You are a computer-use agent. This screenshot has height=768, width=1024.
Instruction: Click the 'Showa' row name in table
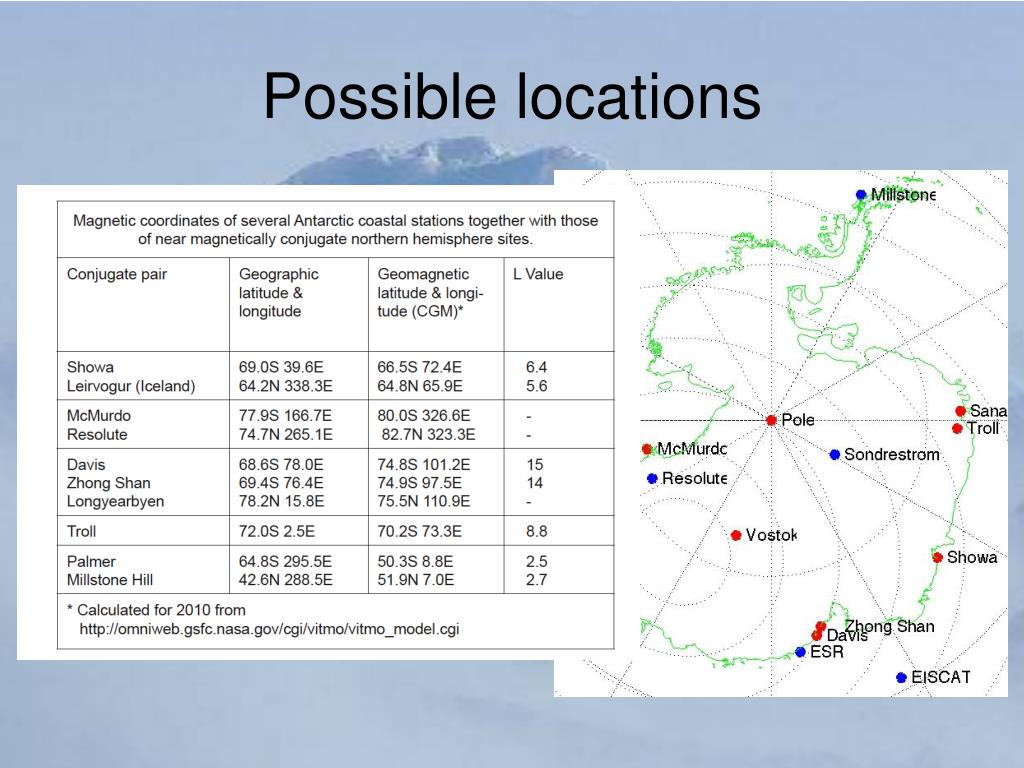[x=90, y=367]
